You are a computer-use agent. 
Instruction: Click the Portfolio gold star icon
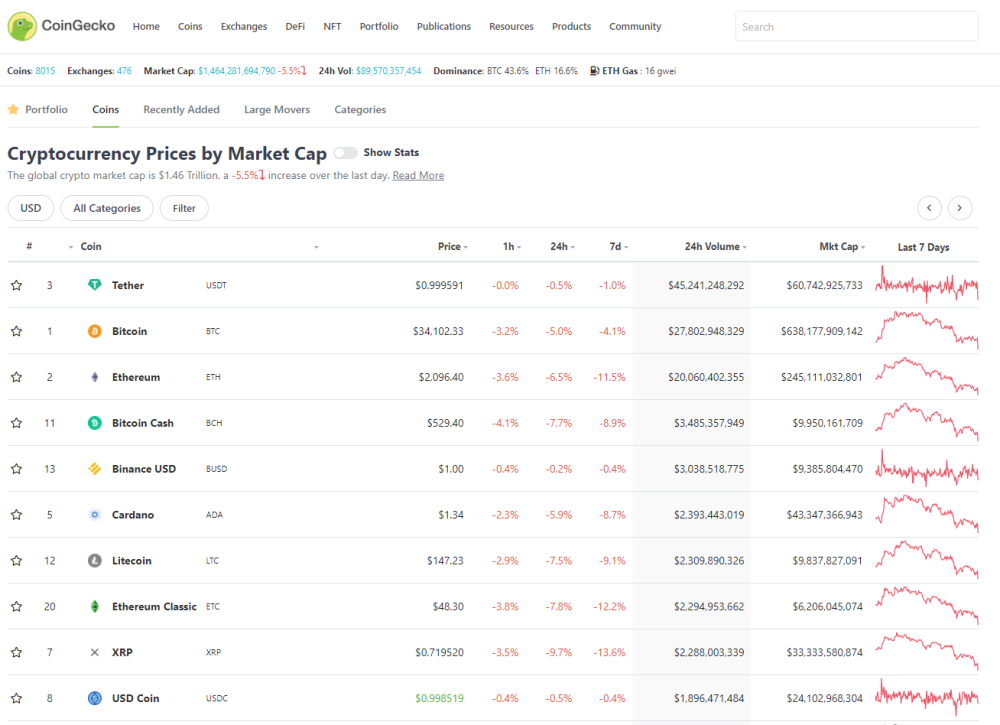(13, 110)
